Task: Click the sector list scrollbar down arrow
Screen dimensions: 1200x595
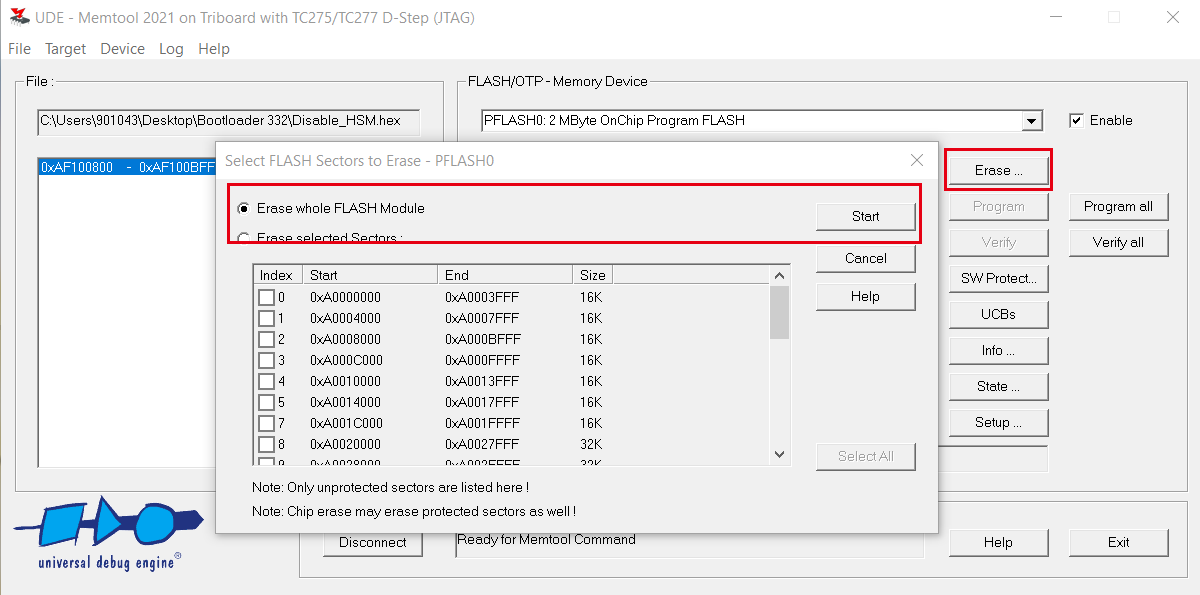Action: tap(779, 454)
